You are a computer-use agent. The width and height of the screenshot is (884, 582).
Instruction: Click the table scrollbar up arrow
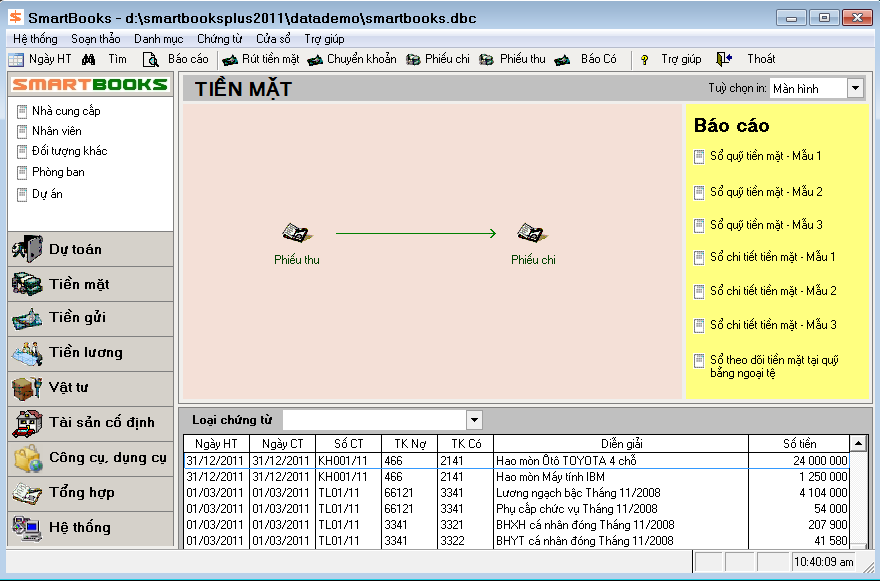[x=858, y=443]
